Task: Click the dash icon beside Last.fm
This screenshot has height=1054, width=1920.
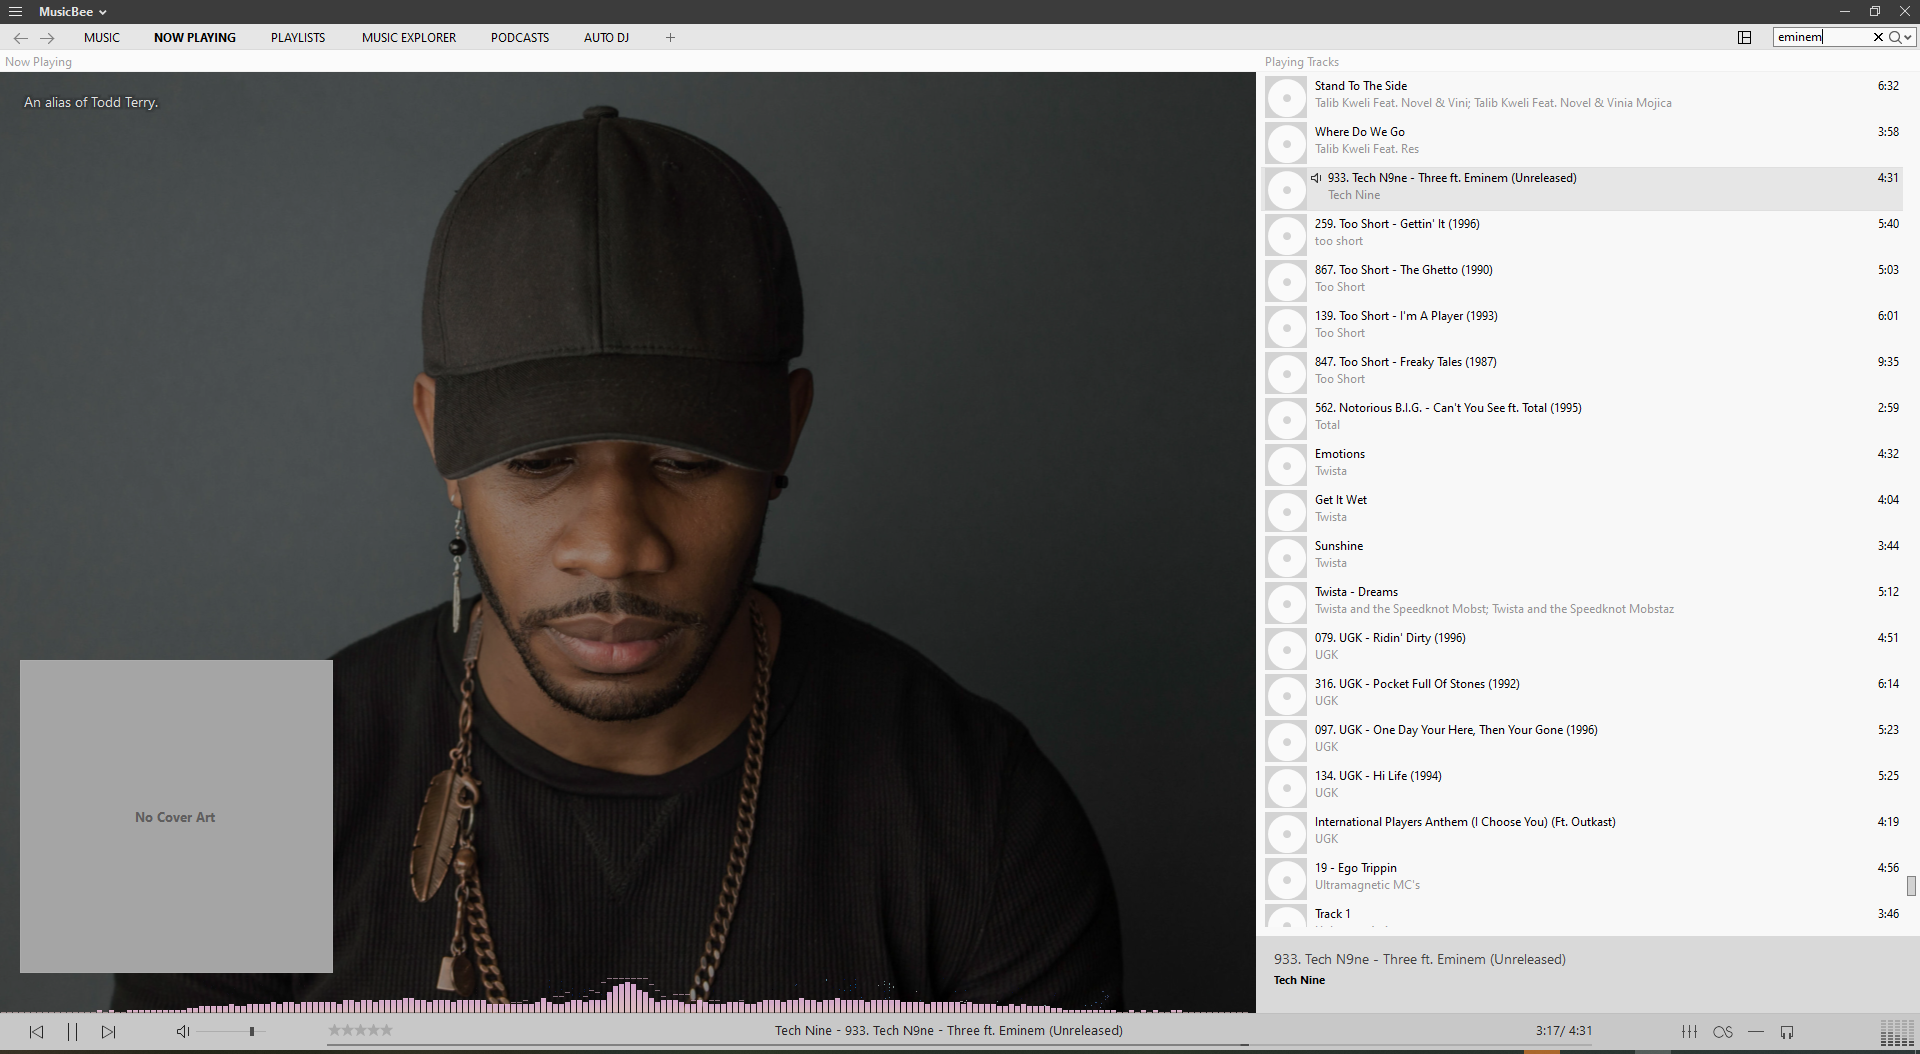Action: point(1755,1031)
